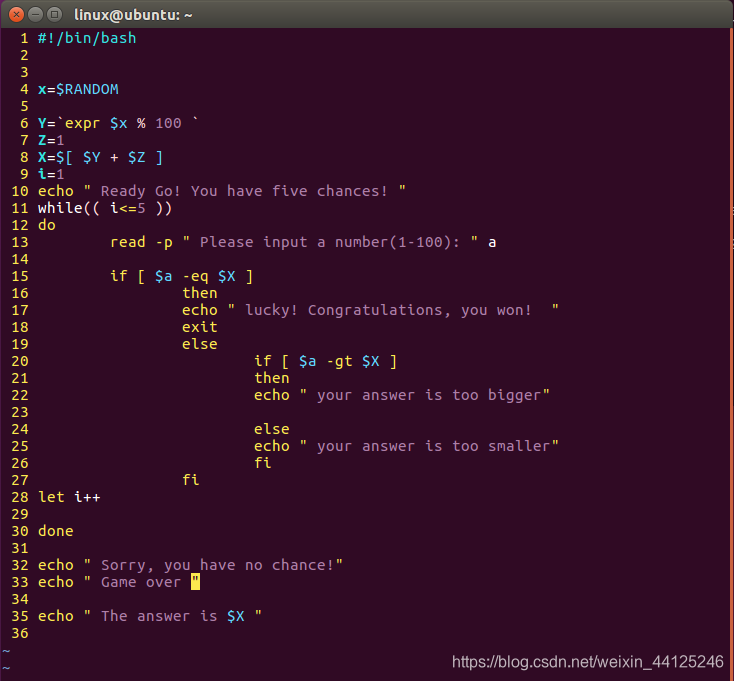Click the 'i=1' line

click(51, 174)
